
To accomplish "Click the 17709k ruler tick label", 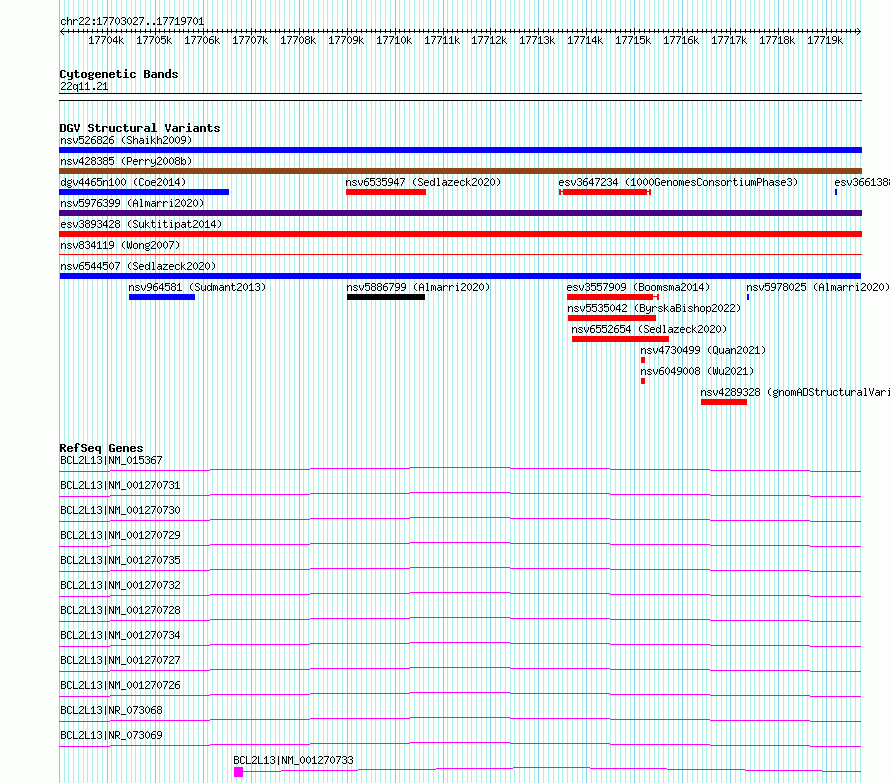I will 346,40.
